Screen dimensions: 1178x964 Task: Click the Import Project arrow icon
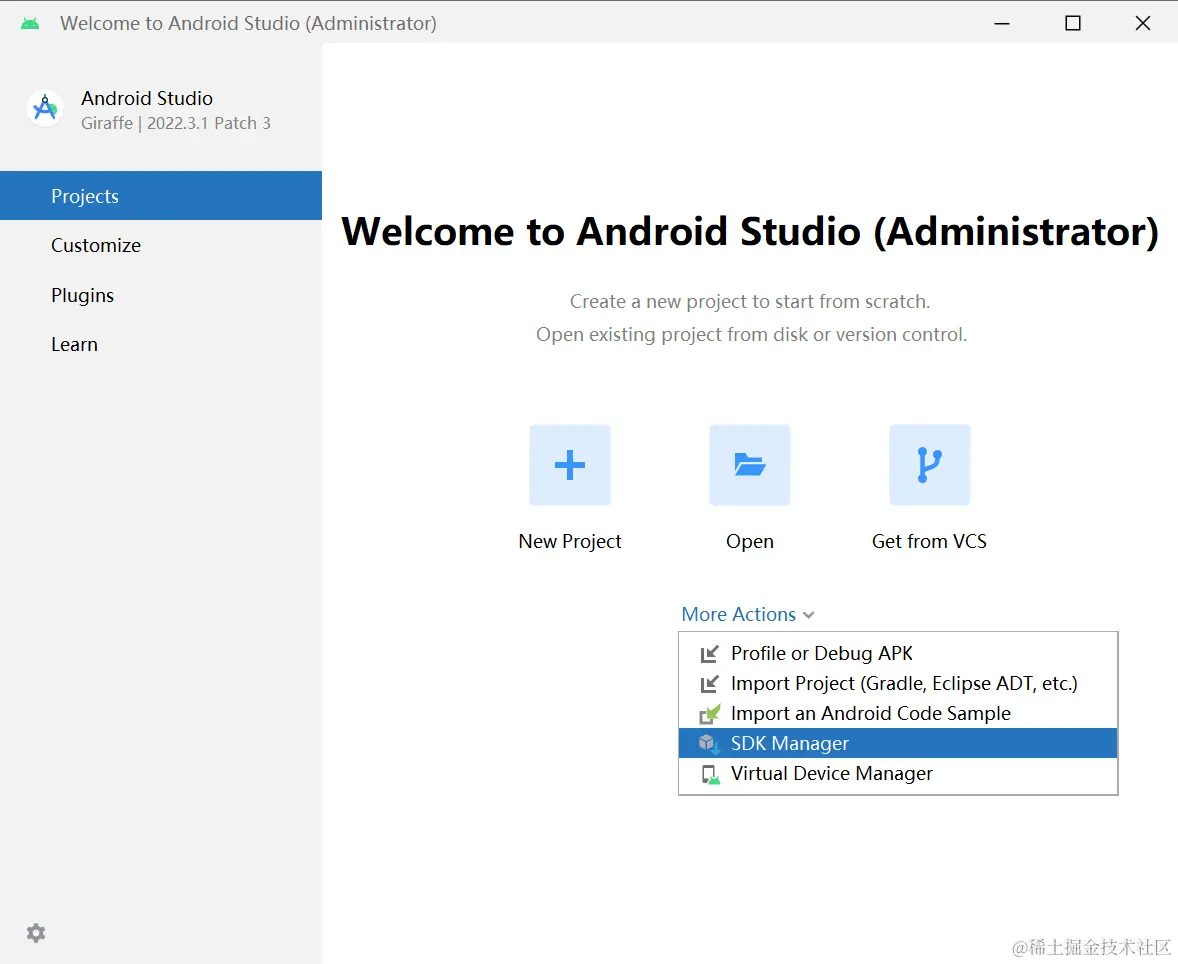[709, 684]
